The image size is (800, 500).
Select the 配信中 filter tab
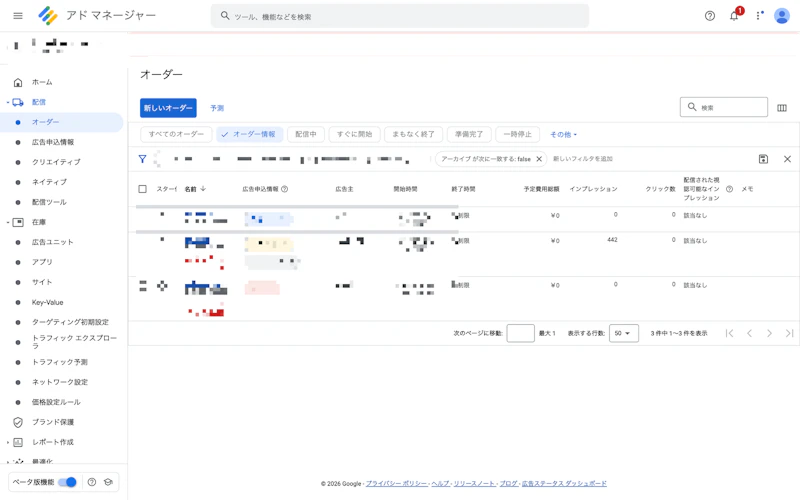tap(306, 134)
